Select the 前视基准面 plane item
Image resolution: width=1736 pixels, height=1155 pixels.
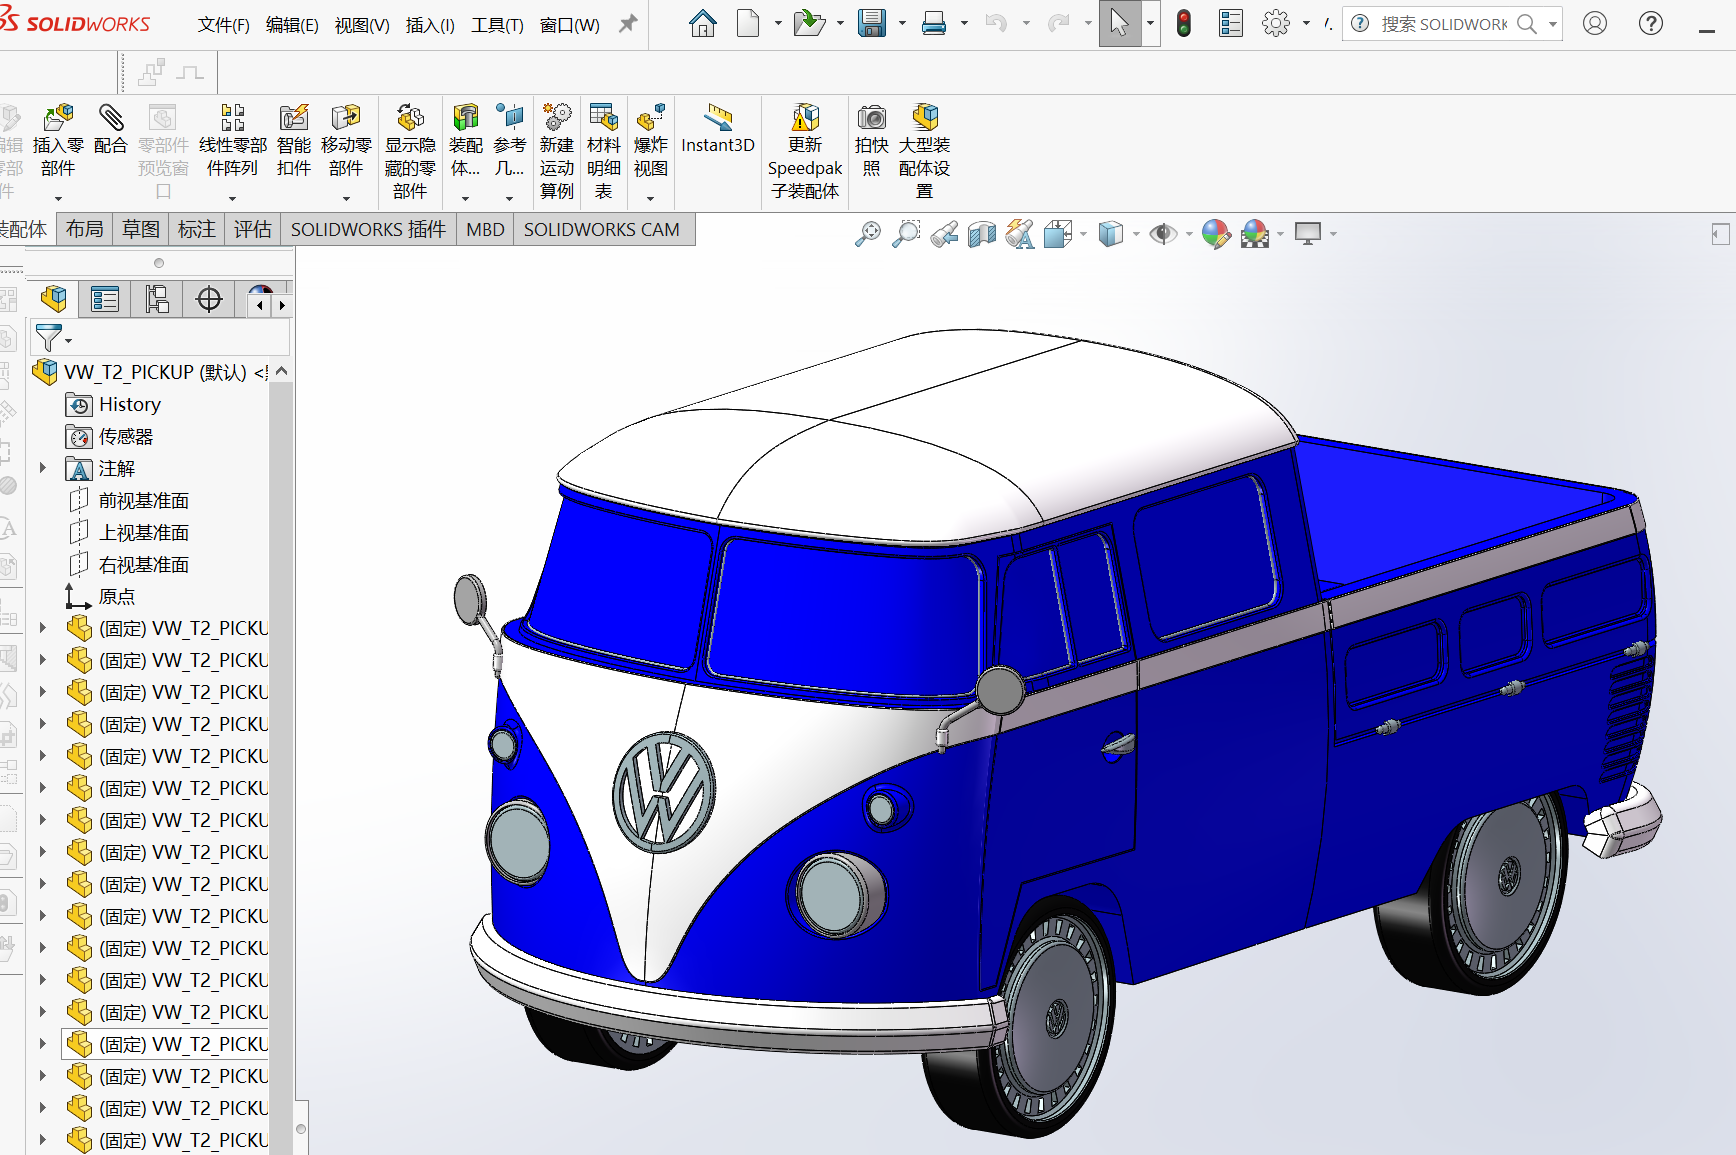(x=143, y=501)
